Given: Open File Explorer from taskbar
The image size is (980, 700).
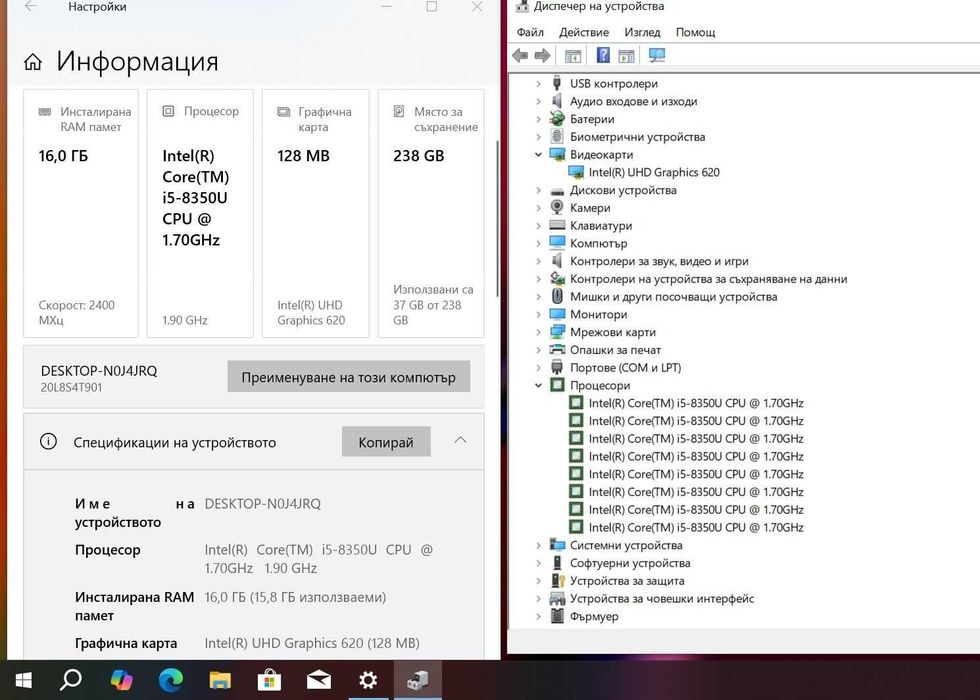Looking at the screenshot, I should [219, 680].
